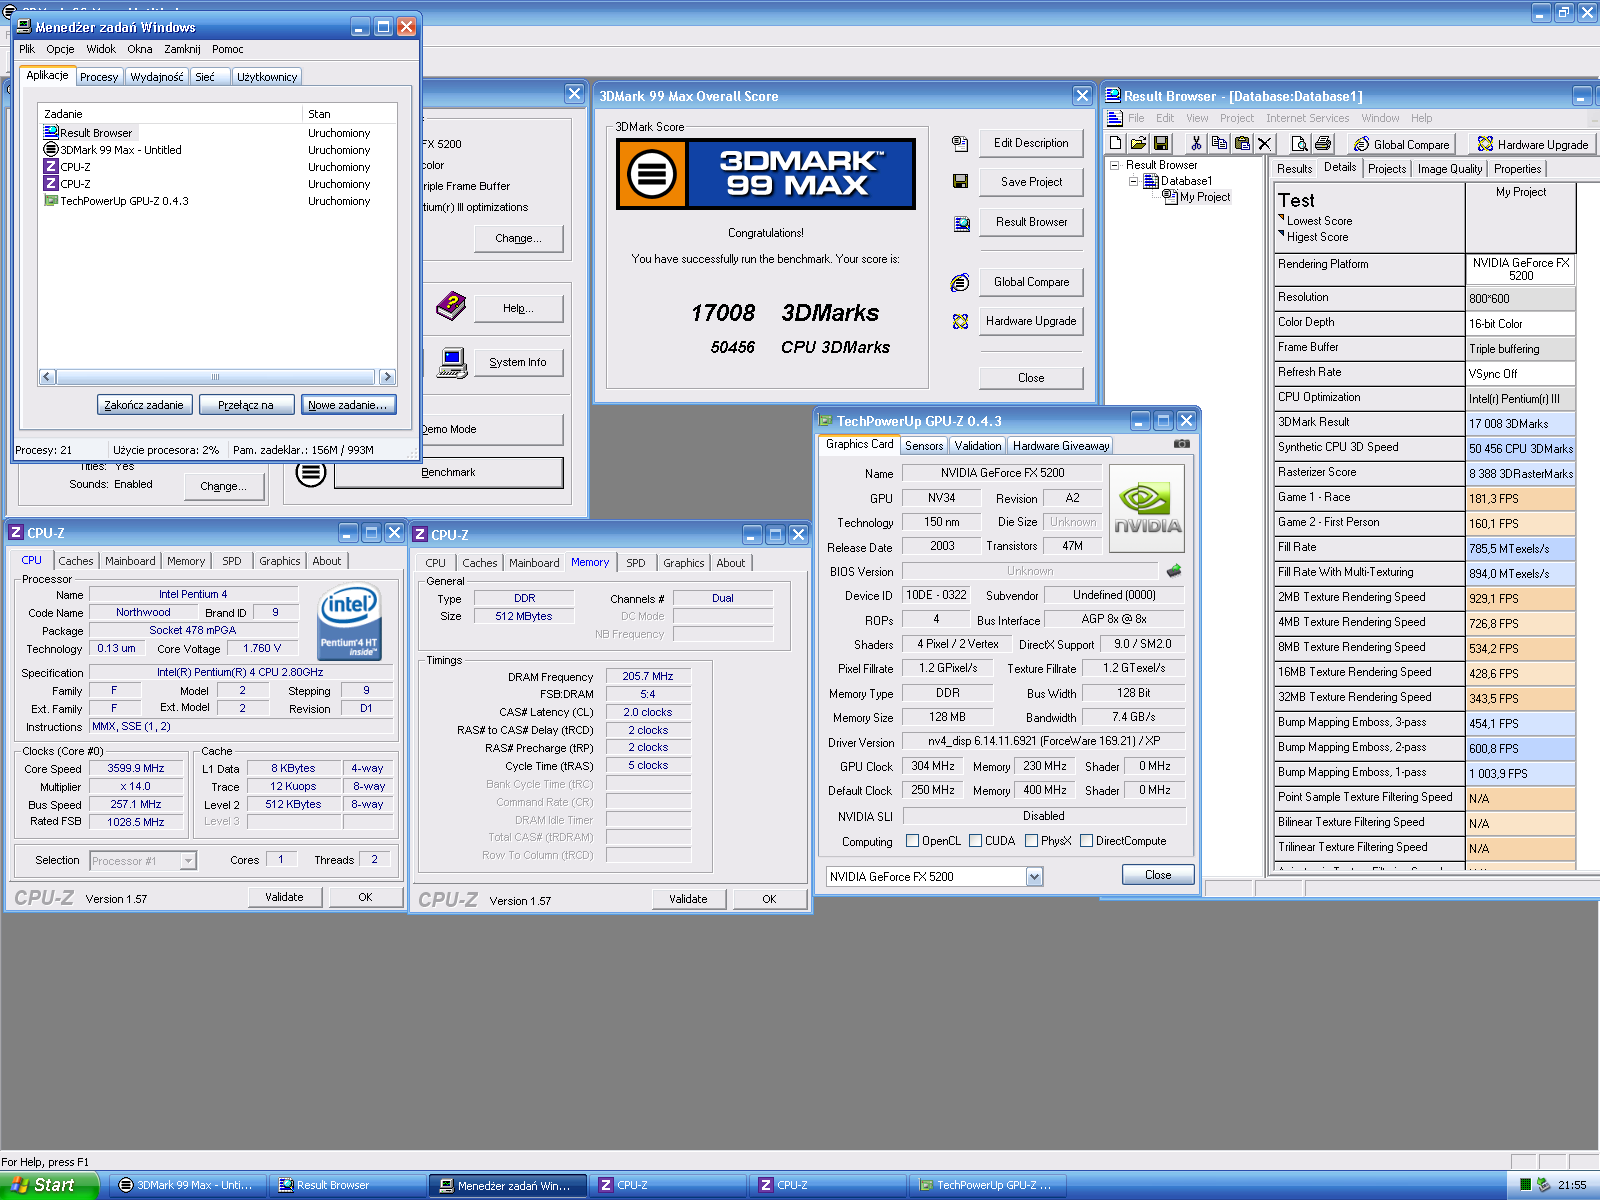Switch to the Mainboard tab in left CPU-Z window

click(x=130, y=561)
